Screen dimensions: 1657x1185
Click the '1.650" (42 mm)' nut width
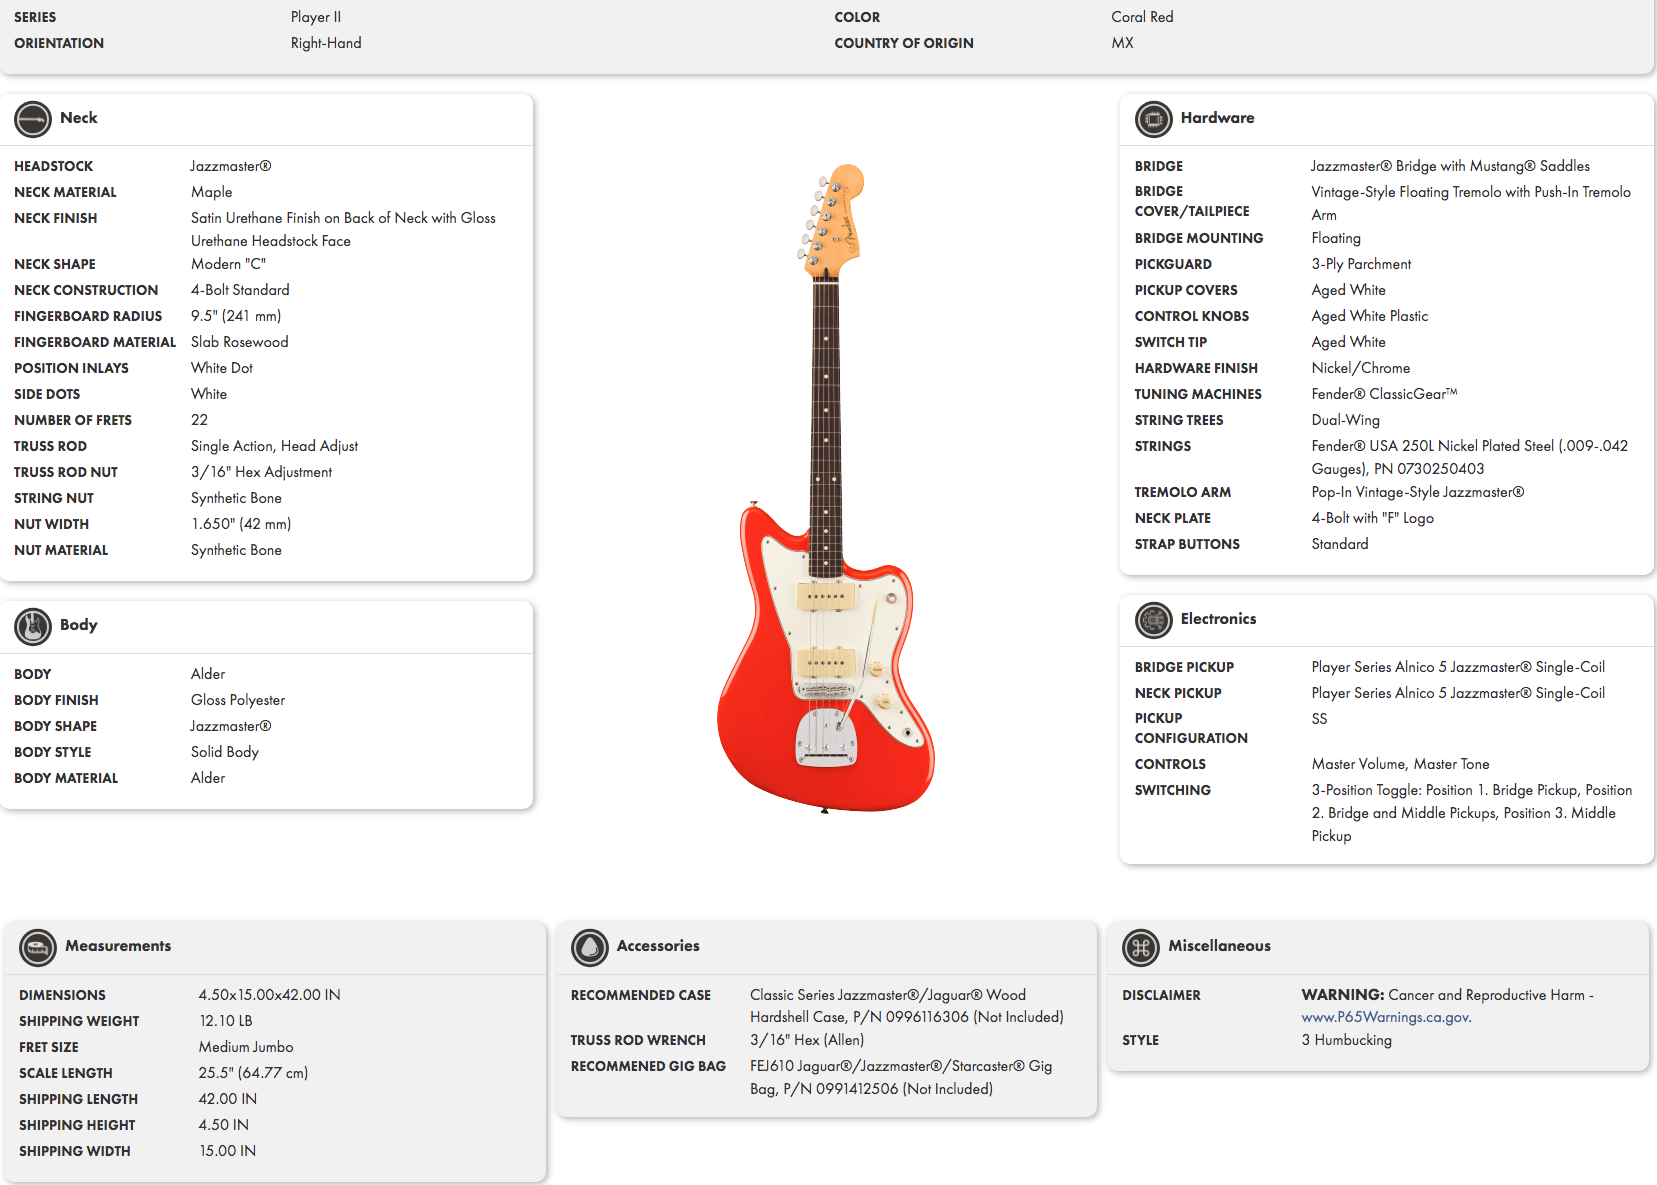click(241, 524)
